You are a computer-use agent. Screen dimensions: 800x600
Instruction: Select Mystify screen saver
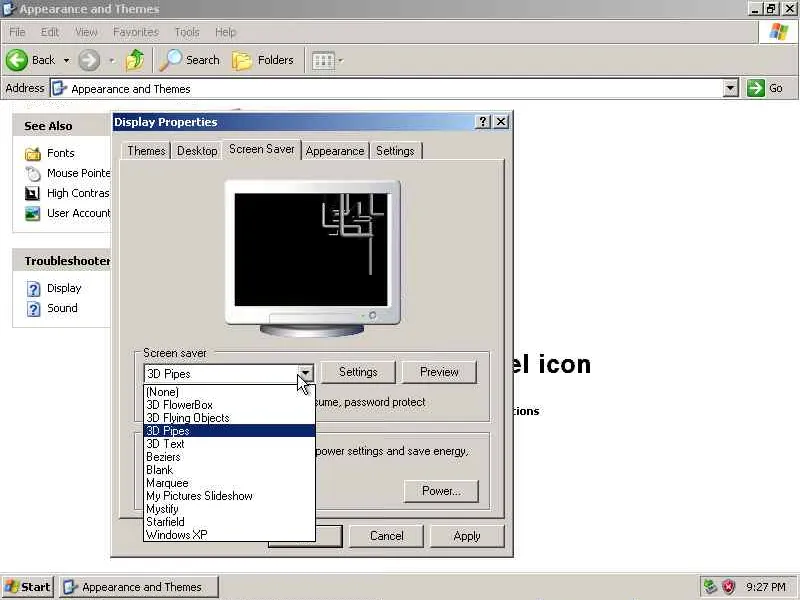(230, 509)
